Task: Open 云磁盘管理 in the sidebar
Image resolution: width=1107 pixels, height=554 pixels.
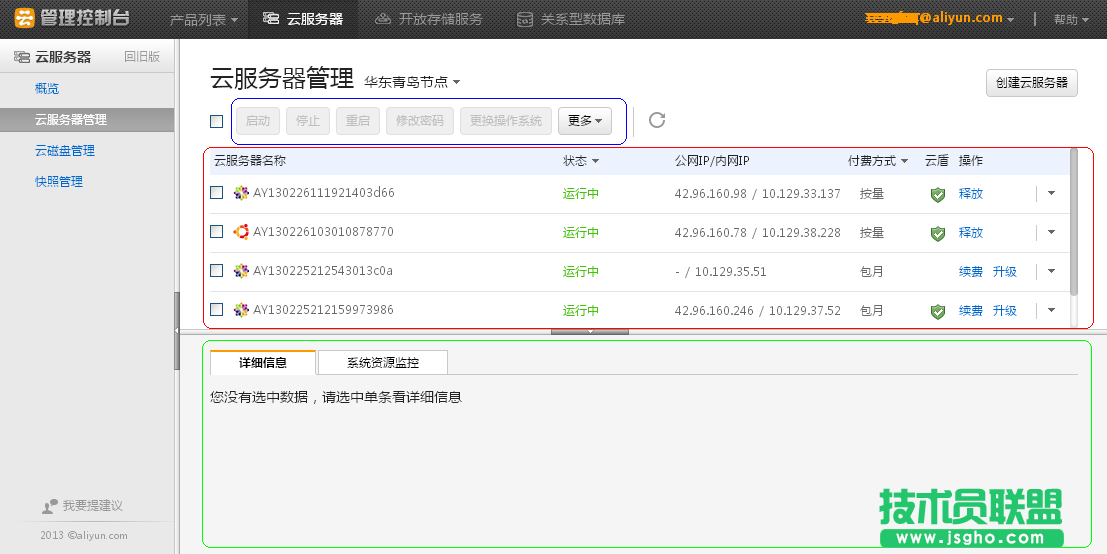Action: click(x=64, y=150)
